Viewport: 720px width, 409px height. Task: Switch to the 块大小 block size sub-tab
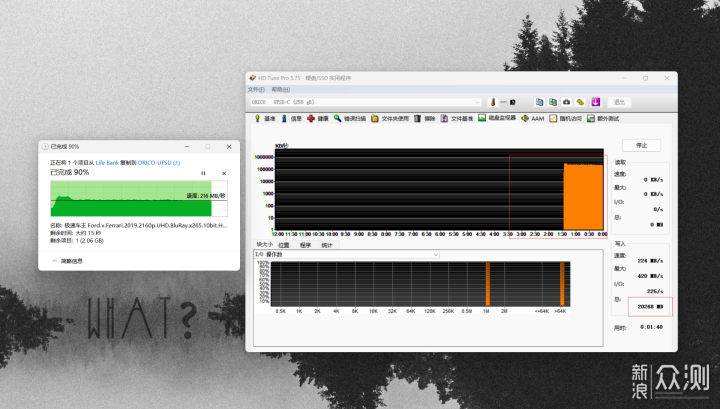(x=264, y=245)
